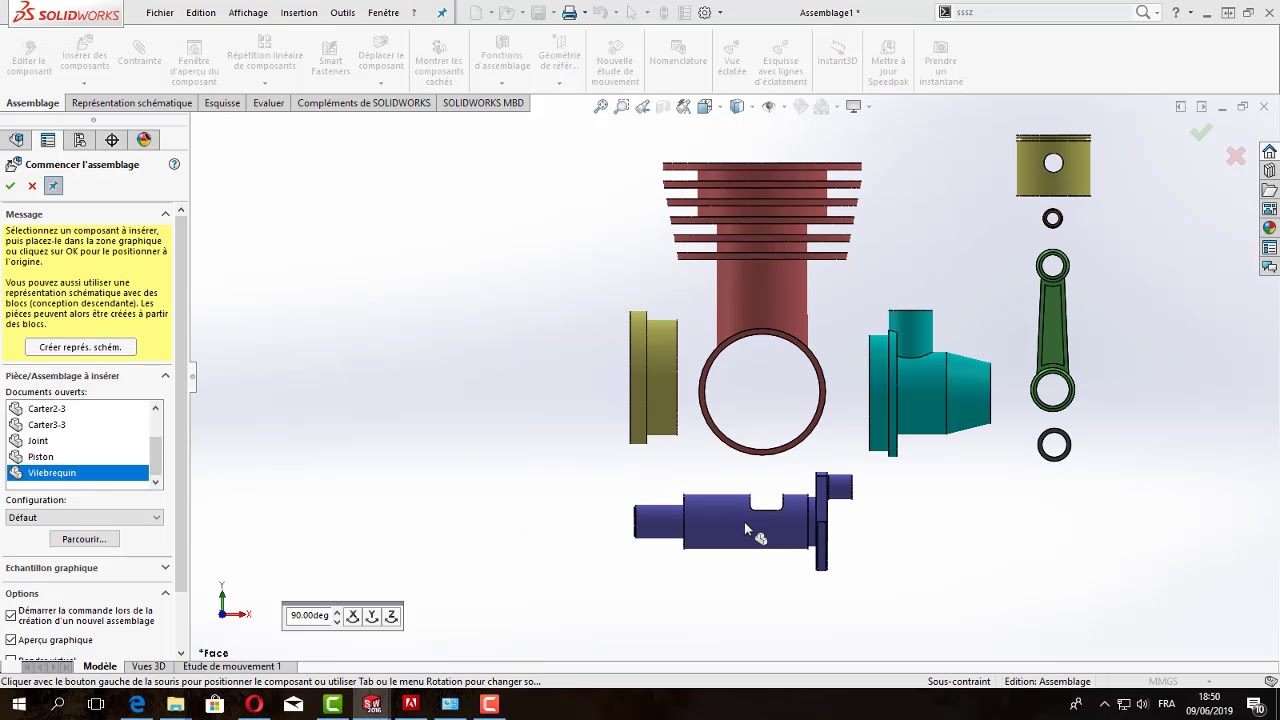1280x720 pixels.
Task: Toggle Aperçu graphique checkbox
Action: click(x=11, y=640)
